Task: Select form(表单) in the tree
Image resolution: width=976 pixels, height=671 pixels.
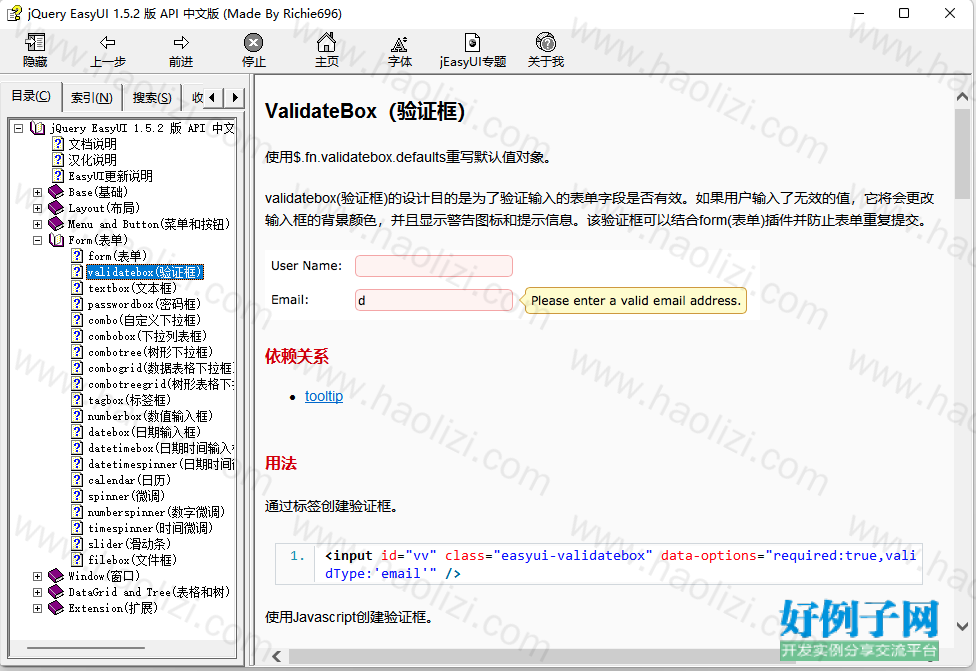Action: coord(117,256)
